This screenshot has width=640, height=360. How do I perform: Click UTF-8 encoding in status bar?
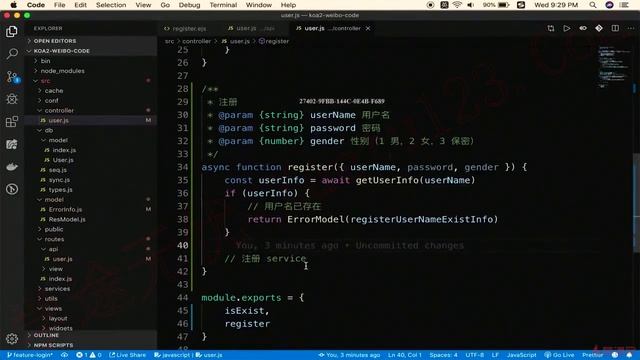click(x=474, y=355)
